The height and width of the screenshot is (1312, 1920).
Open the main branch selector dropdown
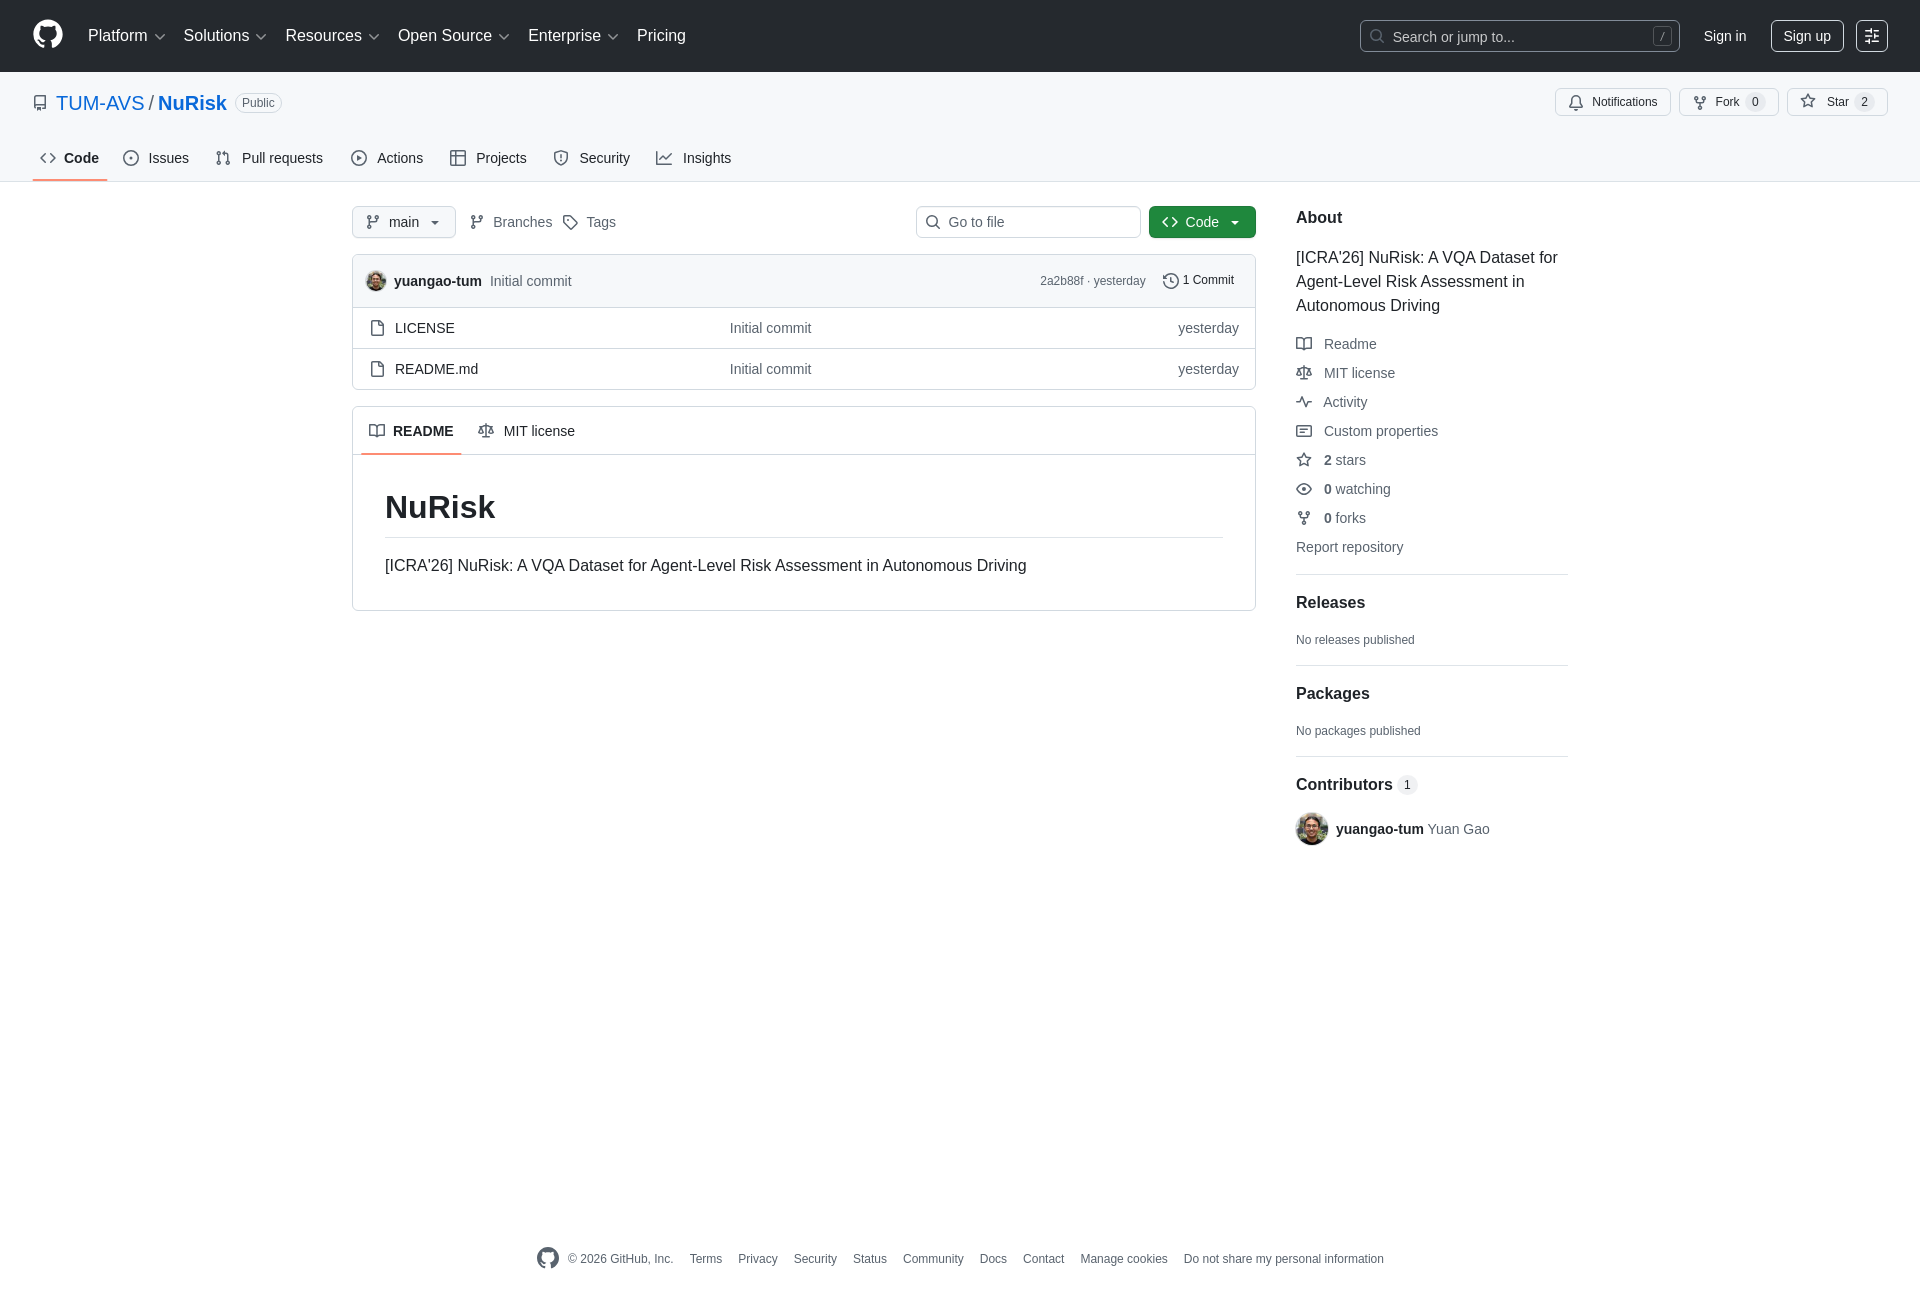tap(404, 222)
